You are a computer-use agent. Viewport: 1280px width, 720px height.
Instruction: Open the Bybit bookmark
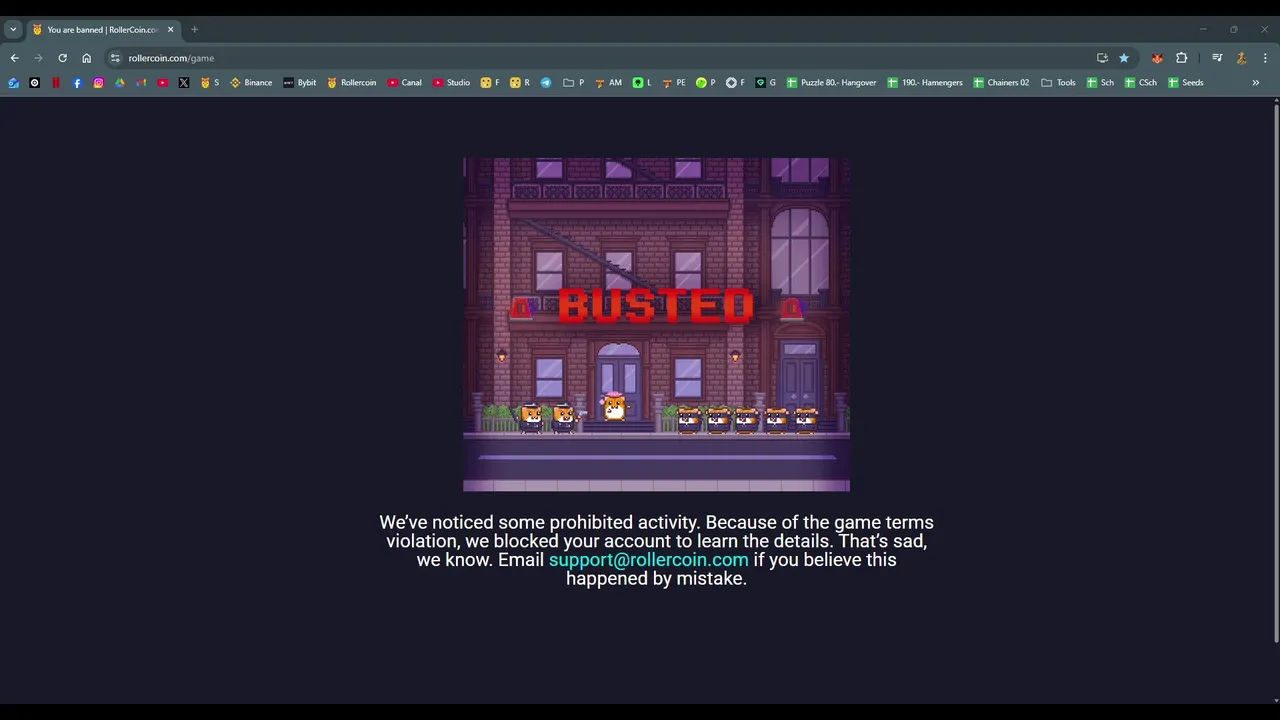300,83
